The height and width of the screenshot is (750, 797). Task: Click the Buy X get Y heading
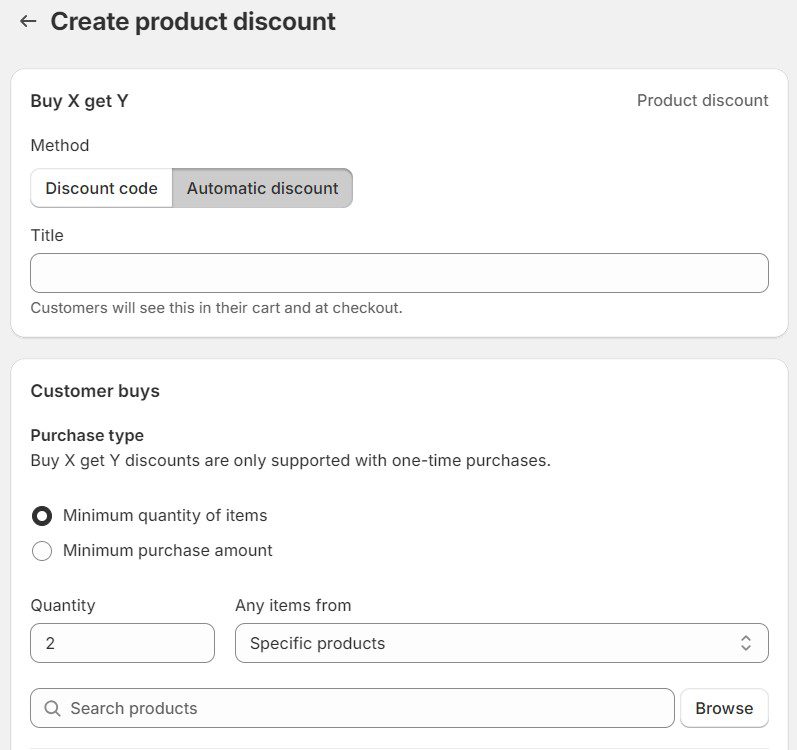[79, 101]
